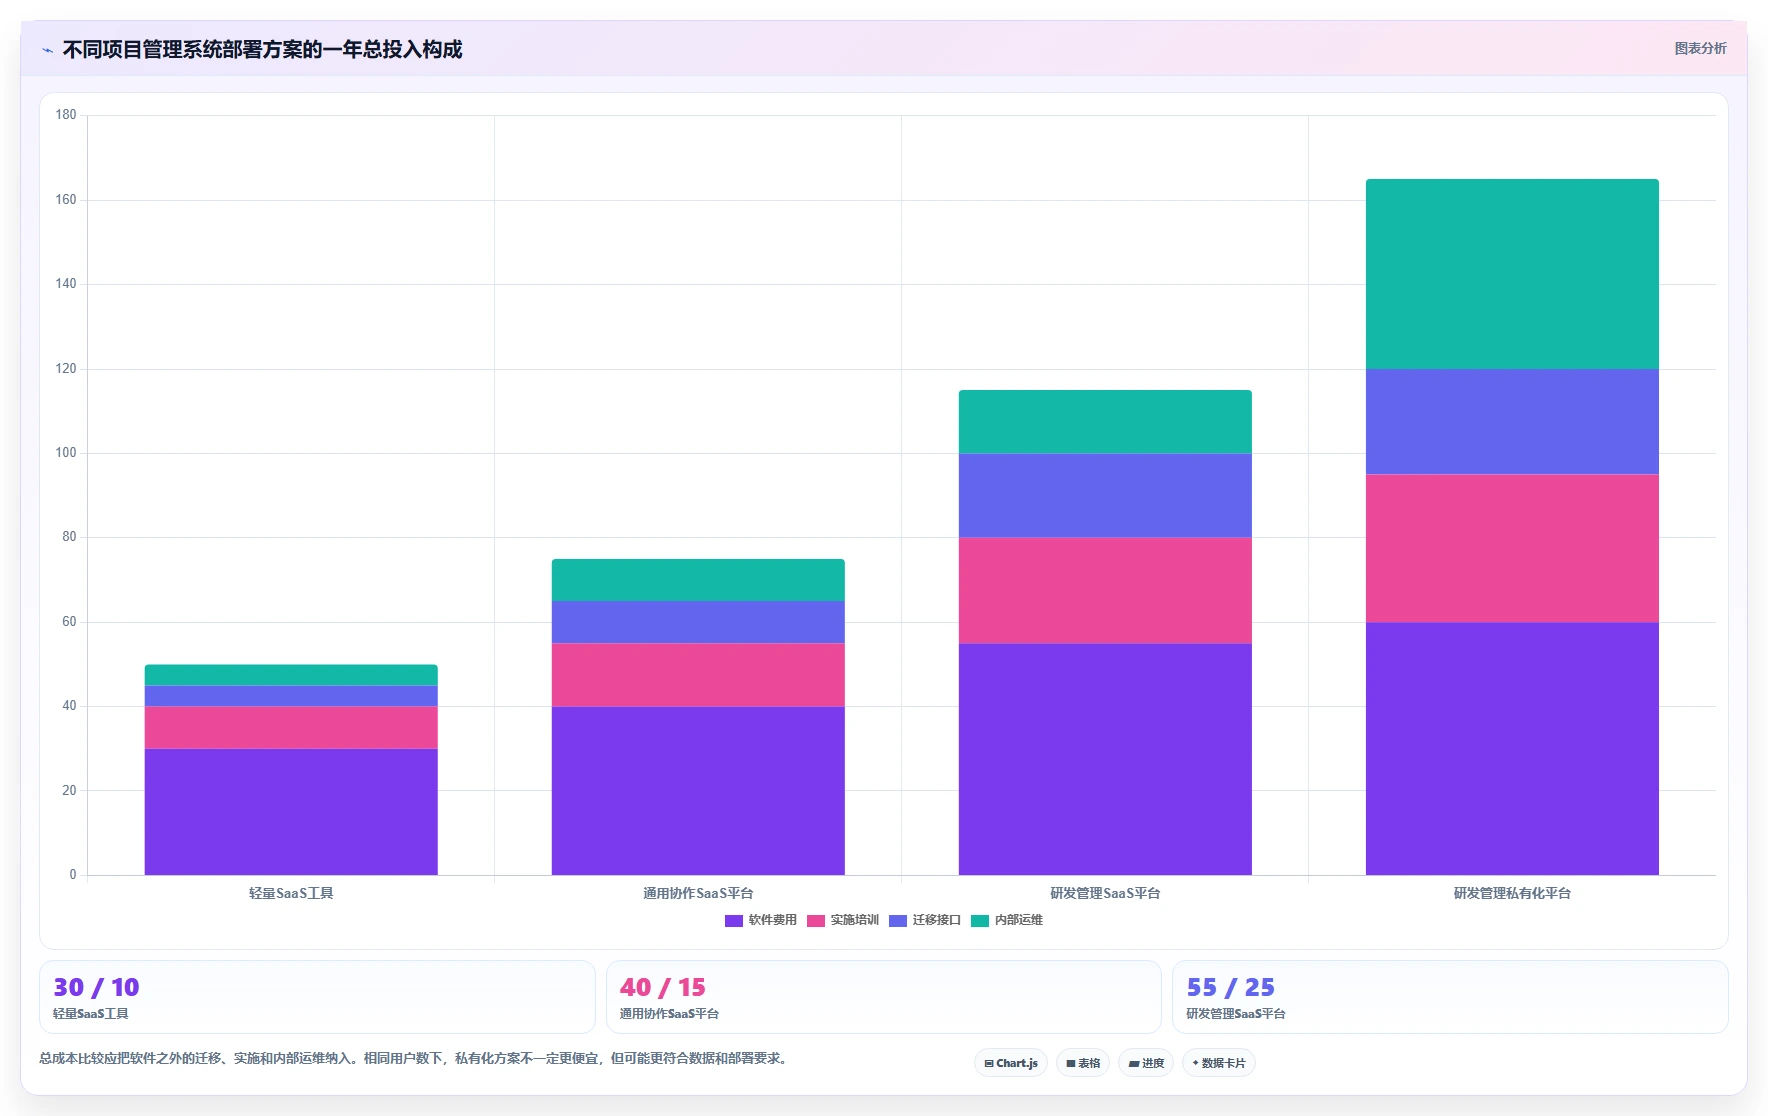Click the footer note beginning 总成本比较应把软件之外
The width and height of the screenshot is (1768, 1116).
tap(415, 1058)
